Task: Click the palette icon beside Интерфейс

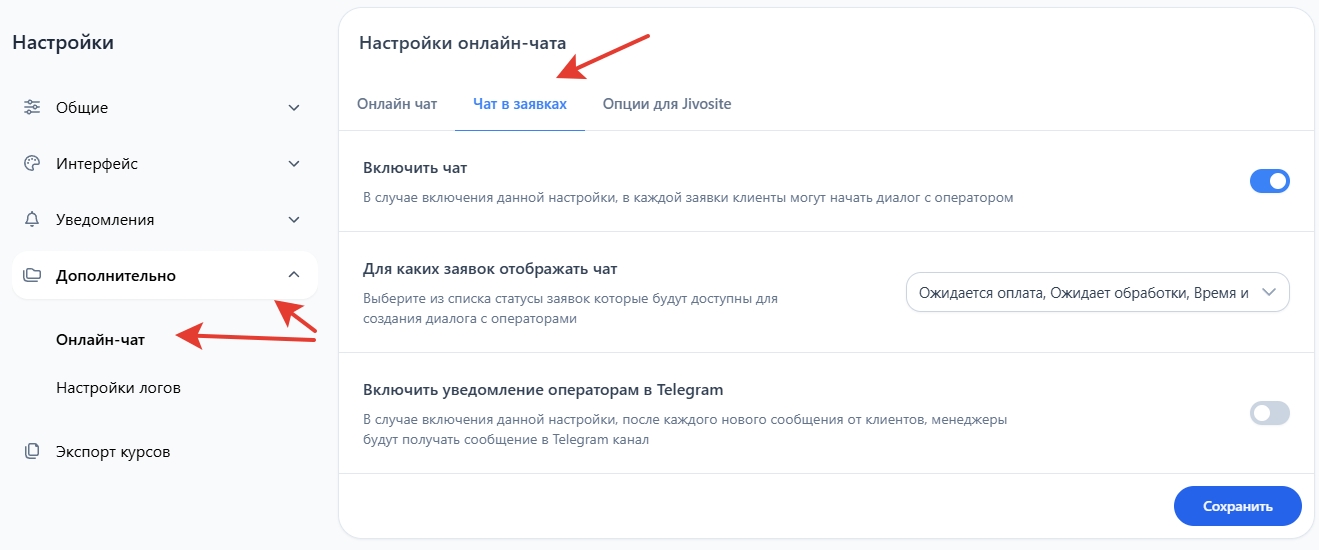Action: (x=32, y=163)
